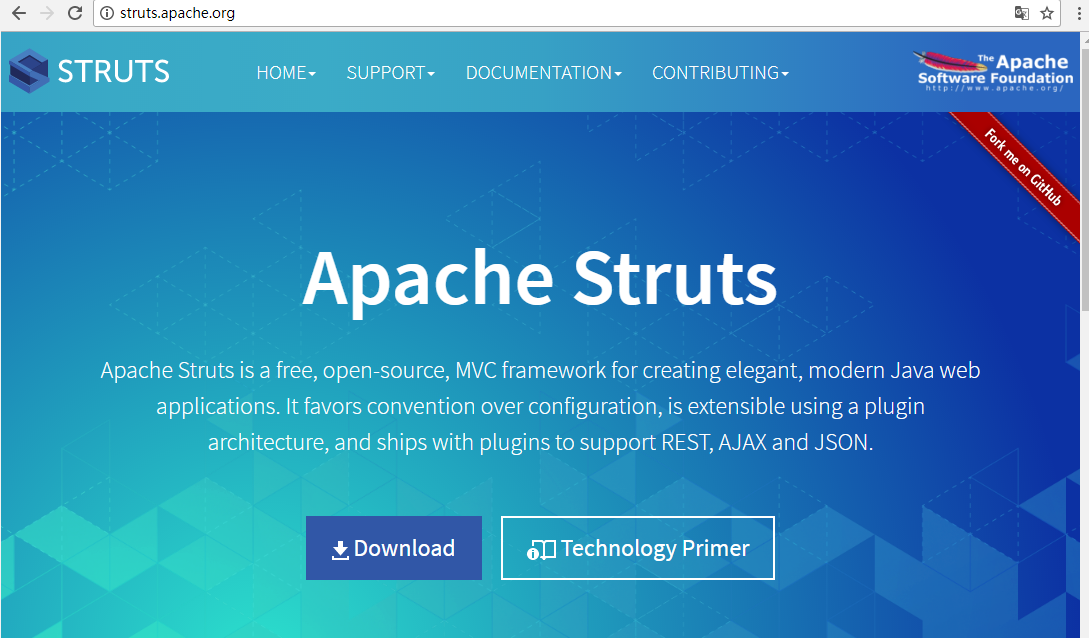
Task: Expand the SUPPORT dropdown menu
Action: pyautogui.click(x=390, y=72)
